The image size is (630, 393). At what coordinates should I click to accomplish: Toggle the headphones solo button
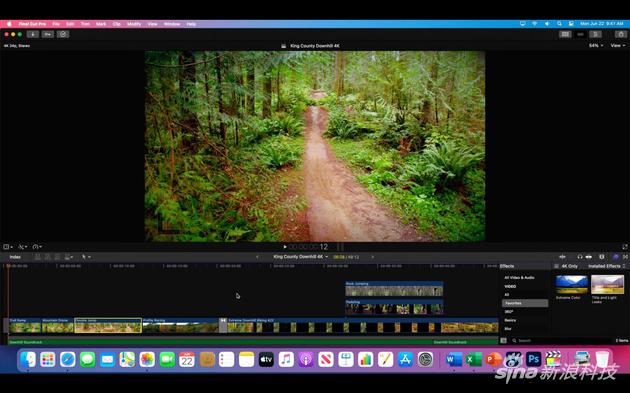tap(579, 257)
